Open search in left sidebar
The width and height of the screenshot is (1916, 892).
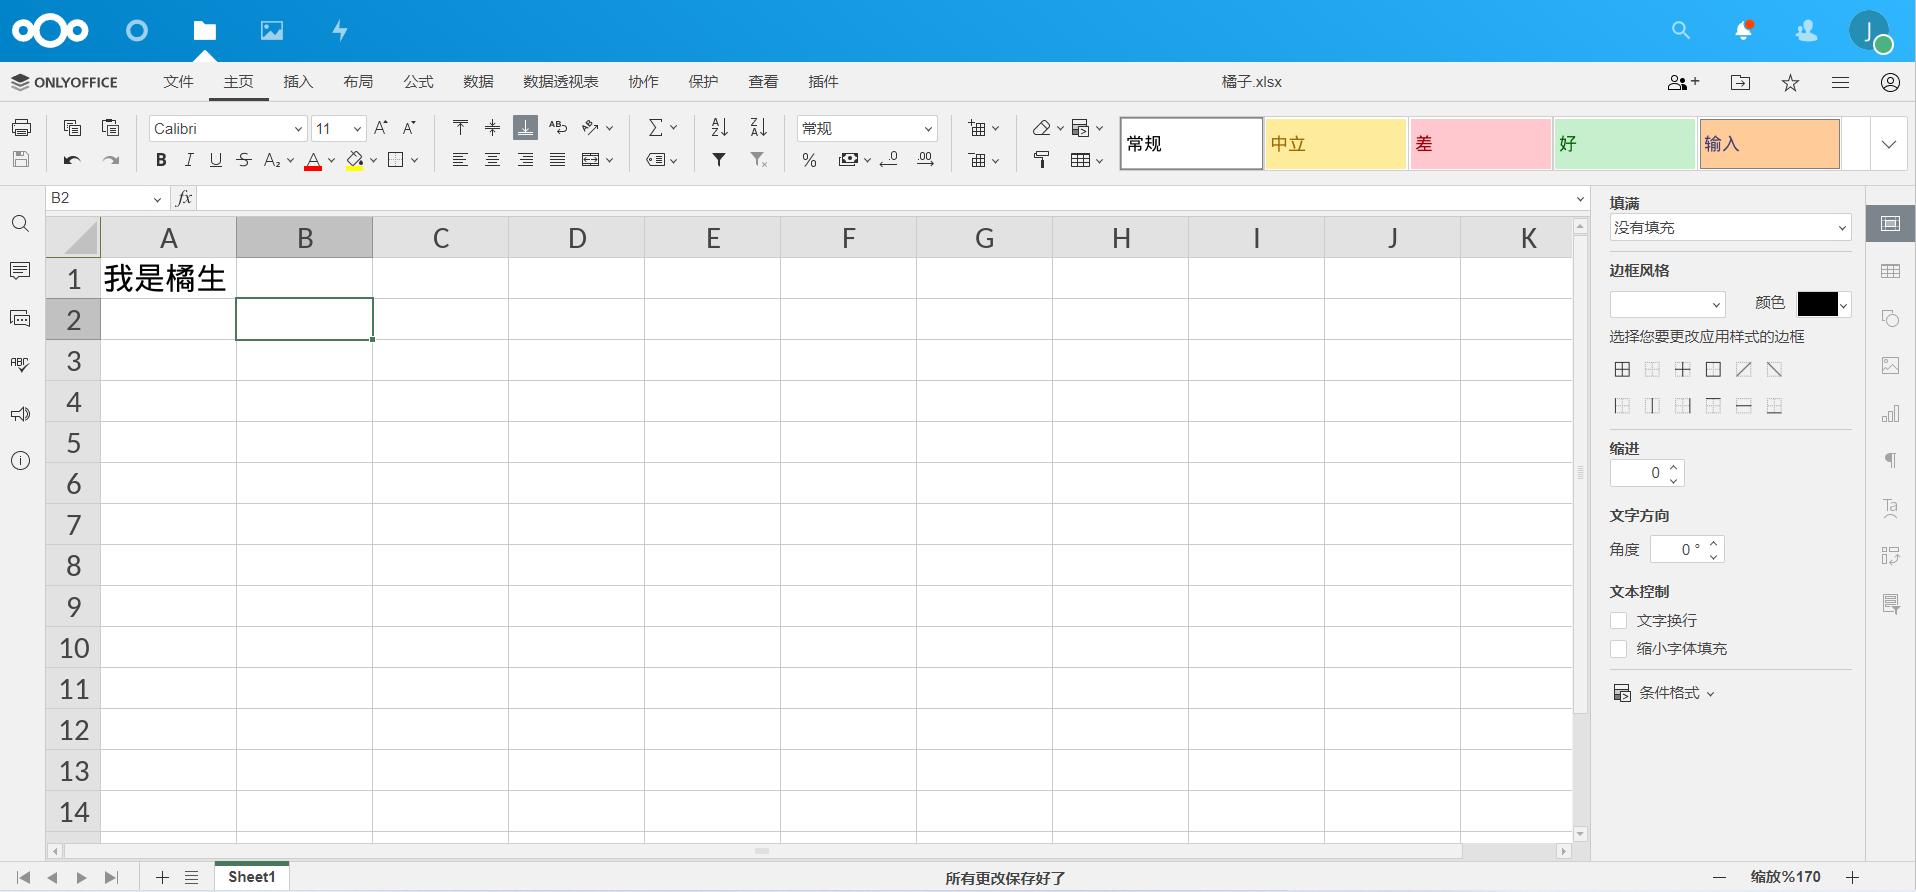[20, 224]
